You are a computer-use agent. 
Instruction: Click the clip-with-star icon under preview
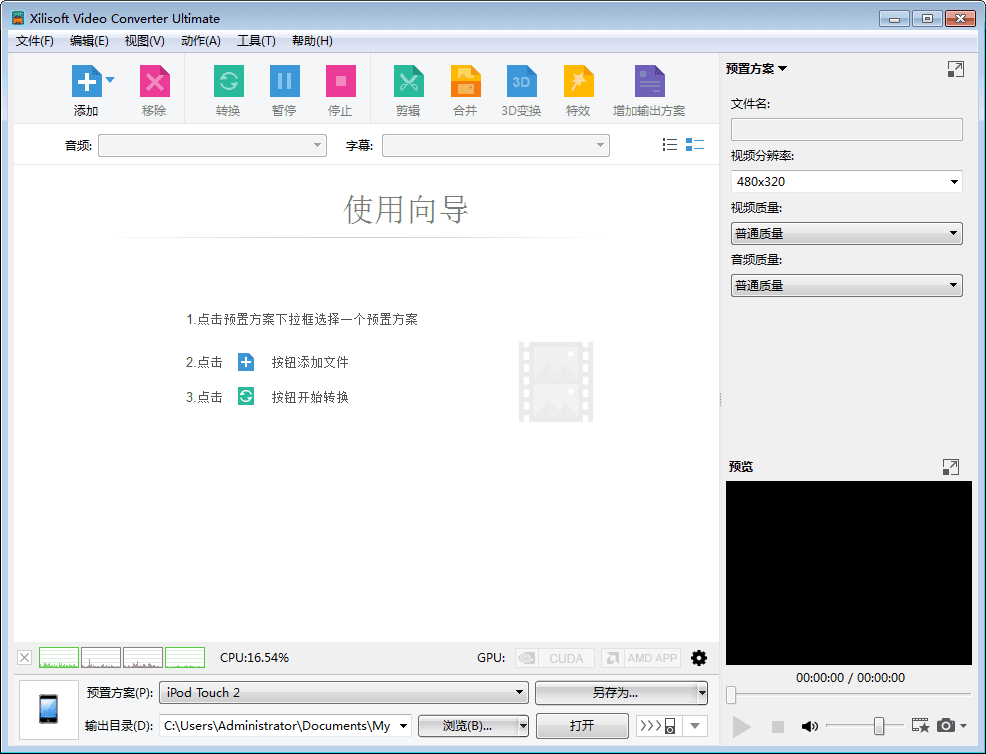[x=920, y=726]
